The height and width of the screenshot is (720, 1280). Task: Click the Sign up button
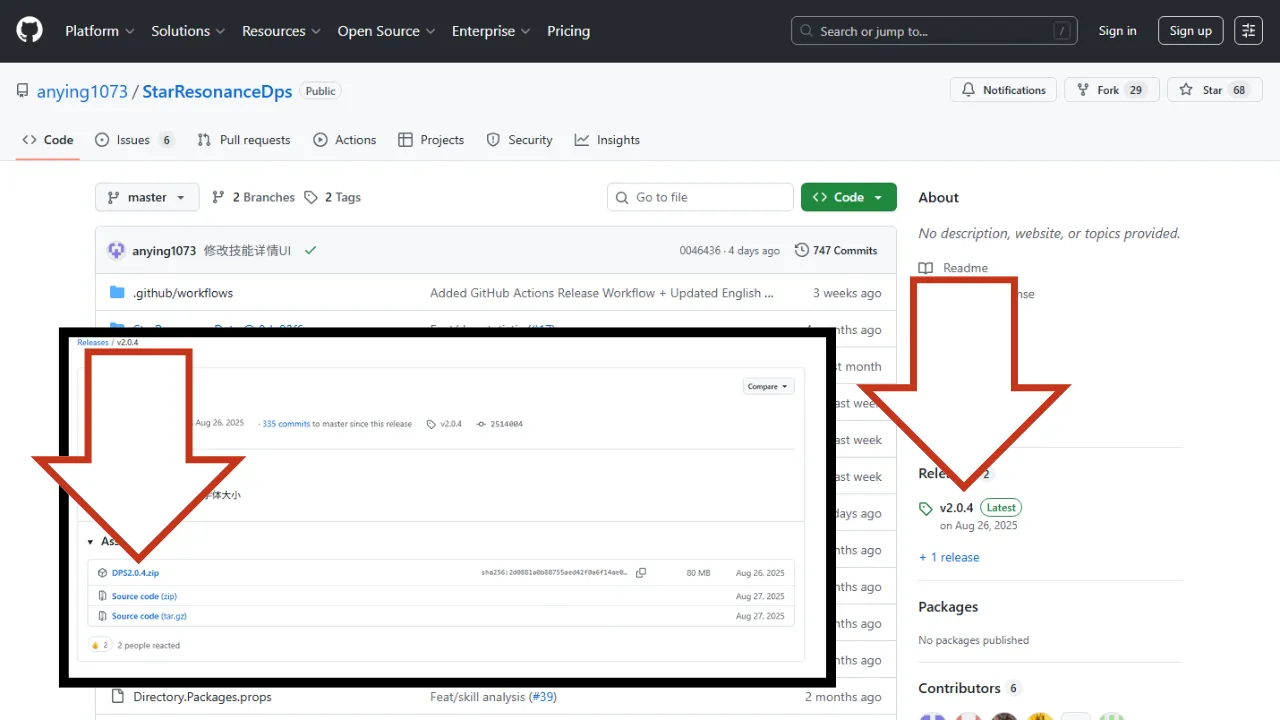(x=1190, y=31)
